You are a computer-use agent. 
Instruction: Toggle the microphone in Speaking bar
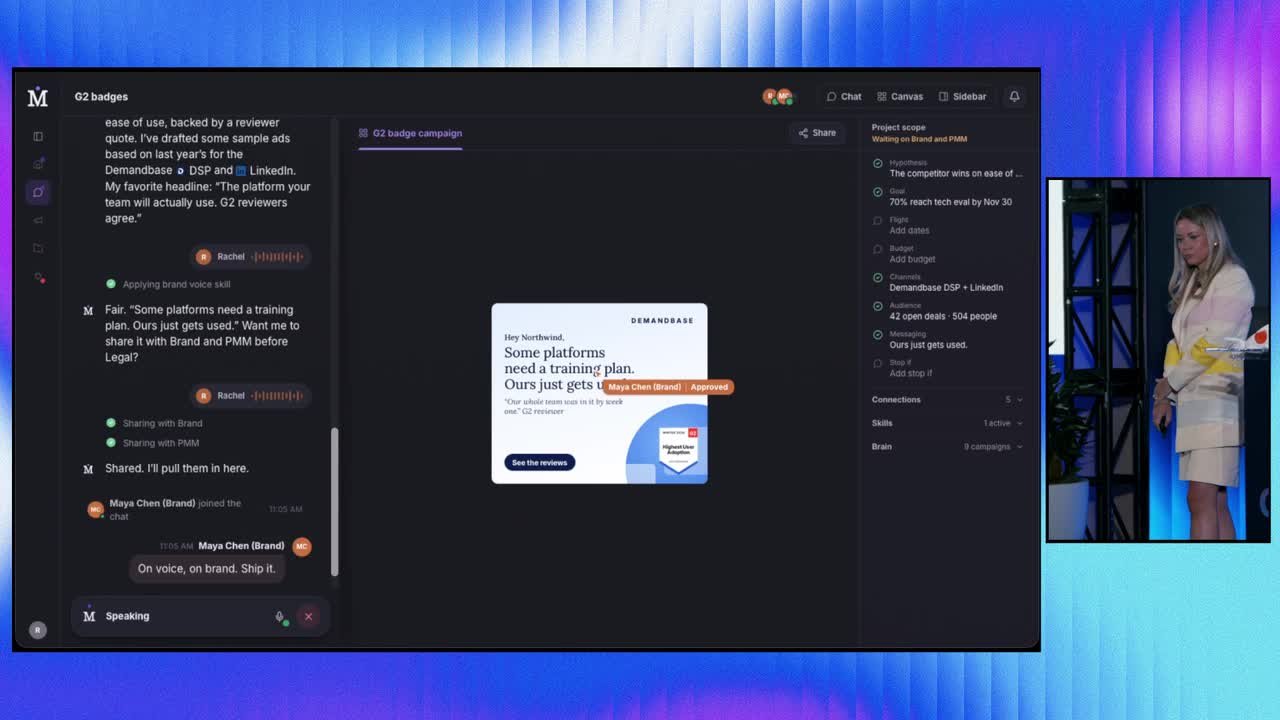click(280, 617)
